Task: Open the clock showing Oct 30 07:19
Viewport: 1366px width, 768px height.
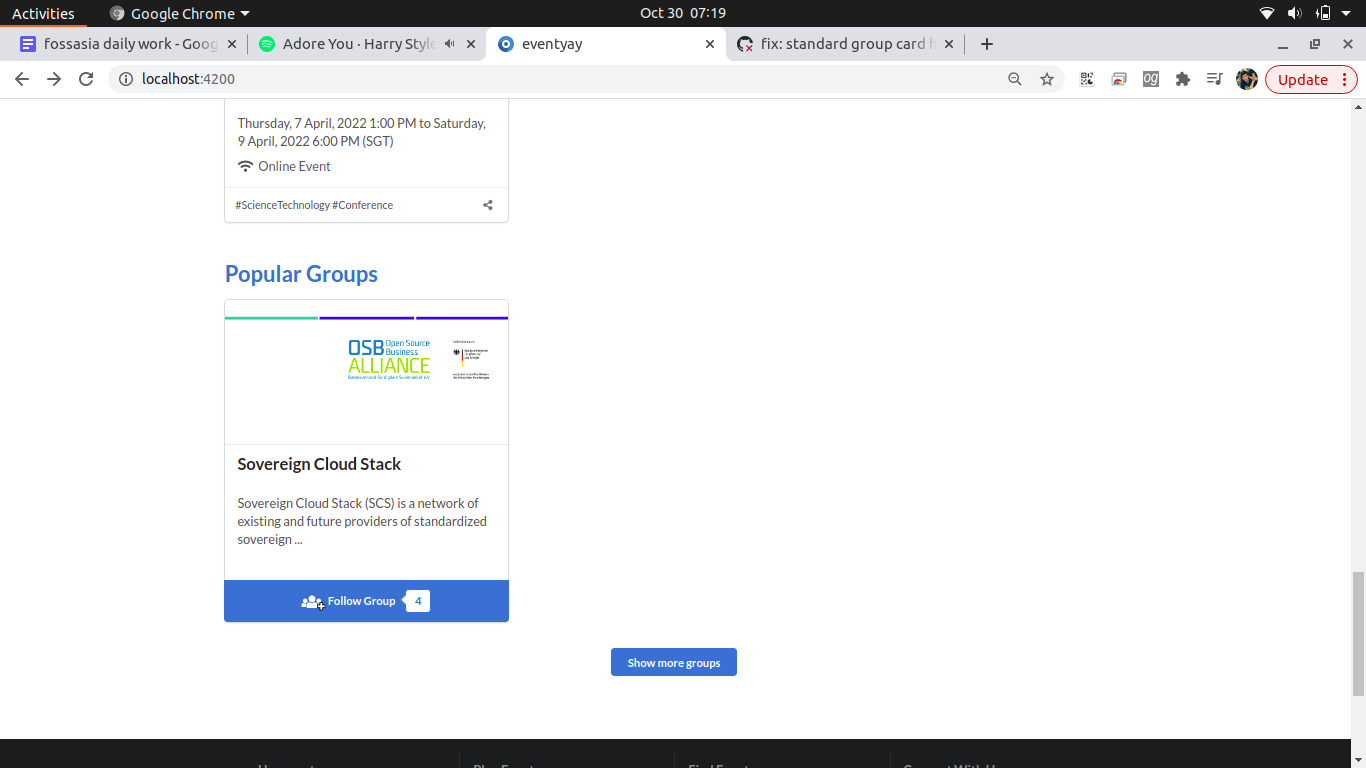Action: [x=683, y=13]
